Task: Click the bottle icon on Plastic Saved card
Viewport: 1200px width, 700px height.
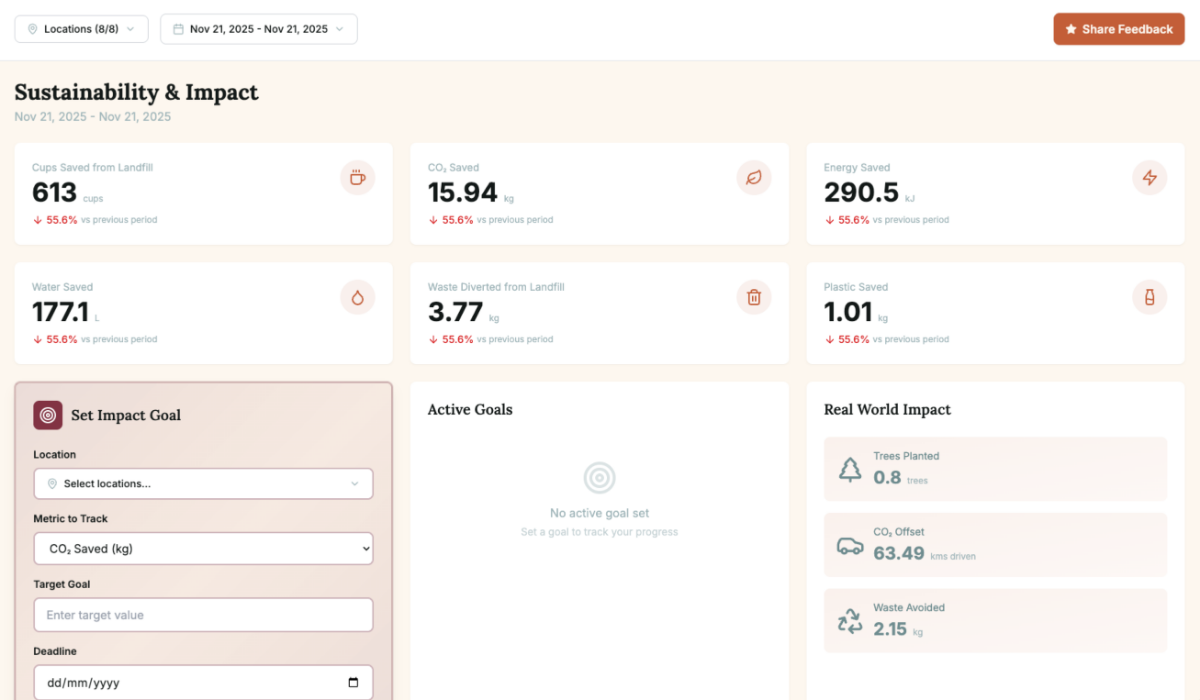Action: pyautogui.click(x=1149, y=297)
